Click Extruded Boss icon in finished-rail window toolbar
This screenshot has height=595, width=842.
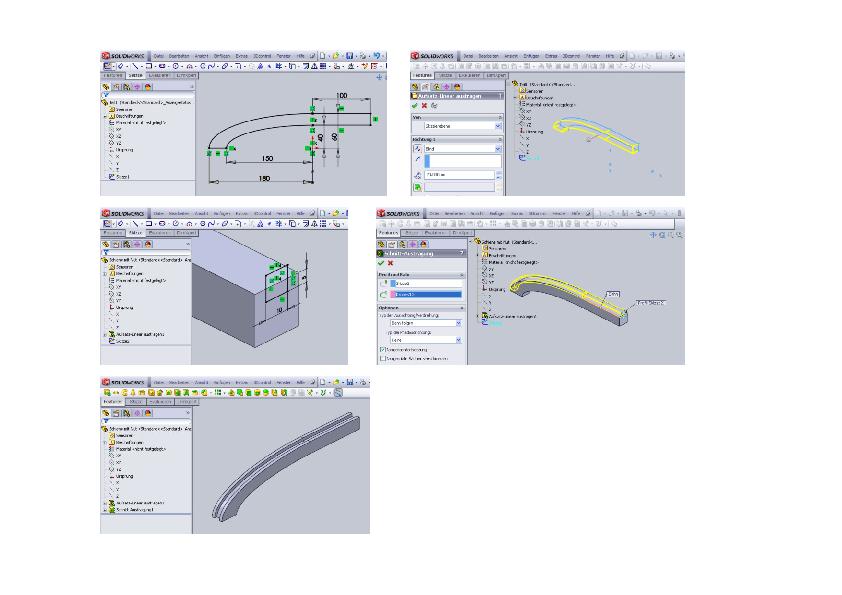point(107,393)
